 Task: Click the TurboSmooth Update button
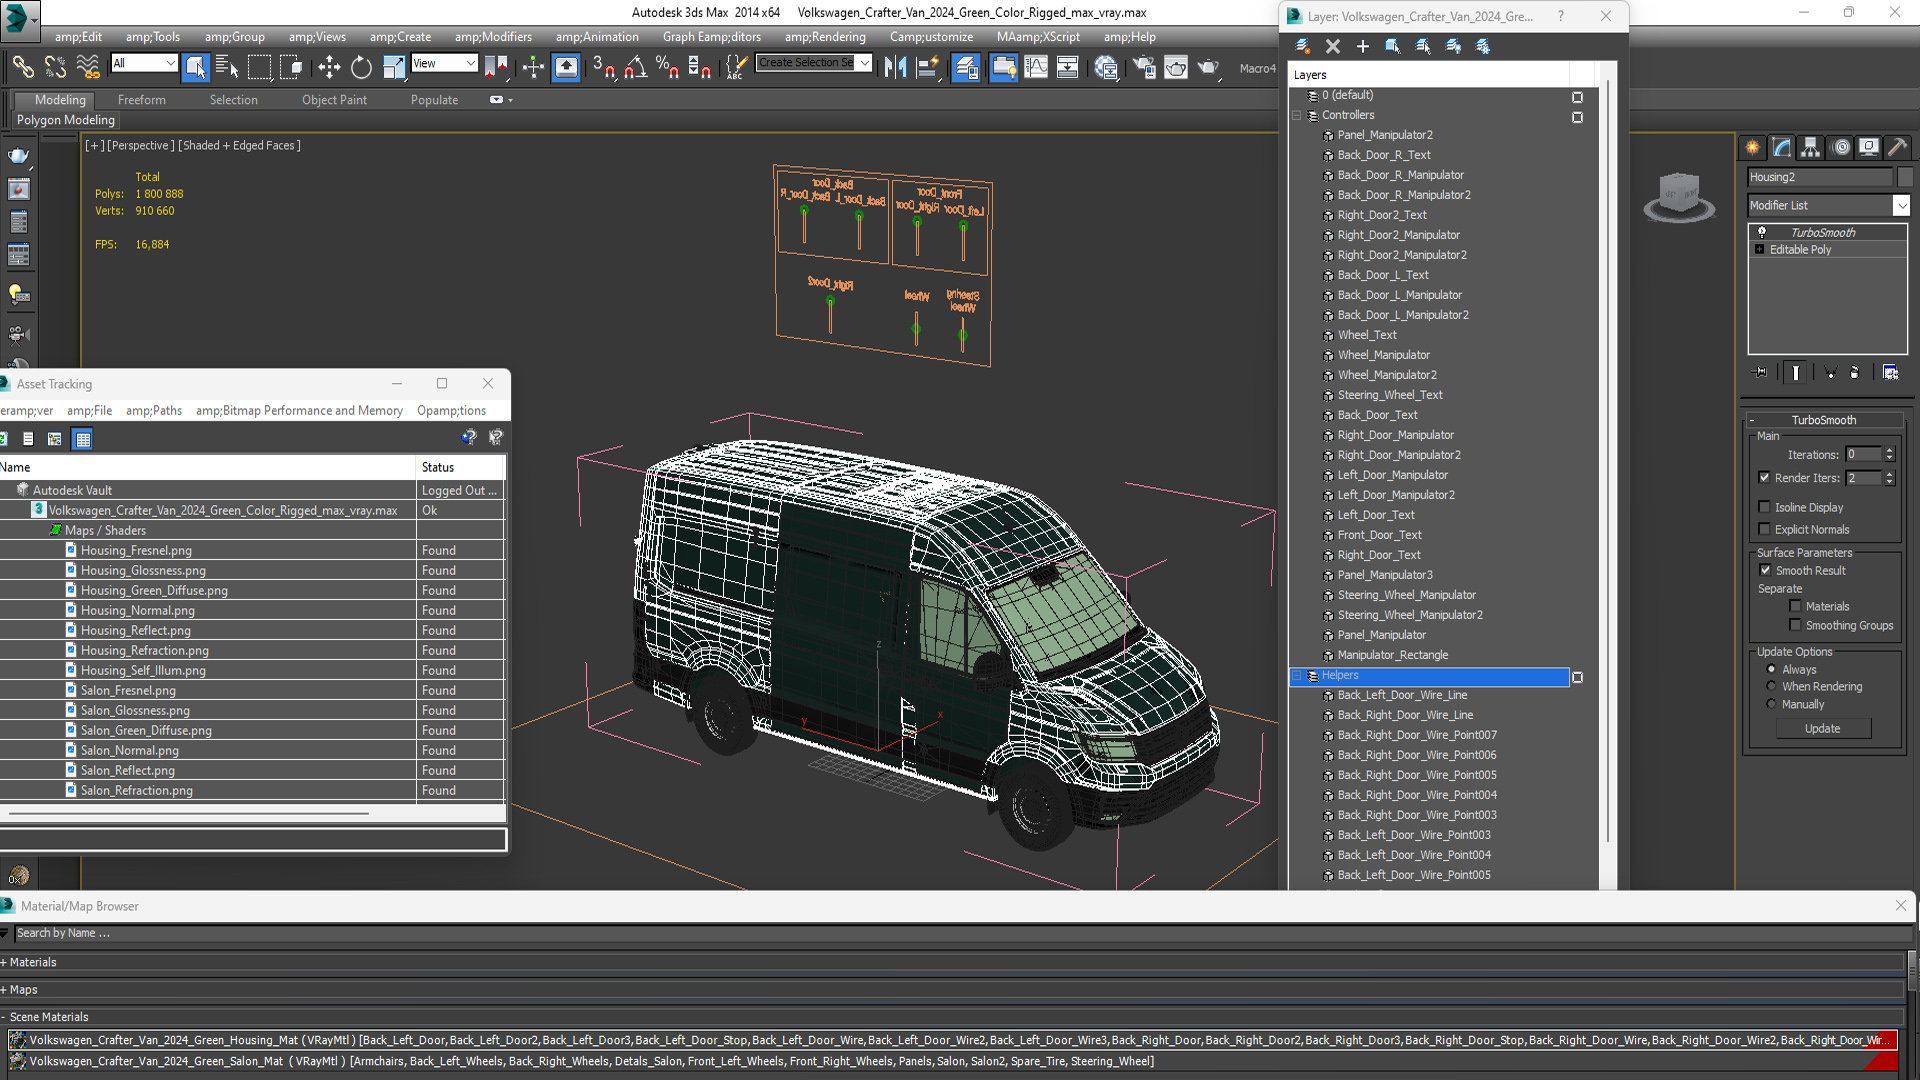[1822, 729]
